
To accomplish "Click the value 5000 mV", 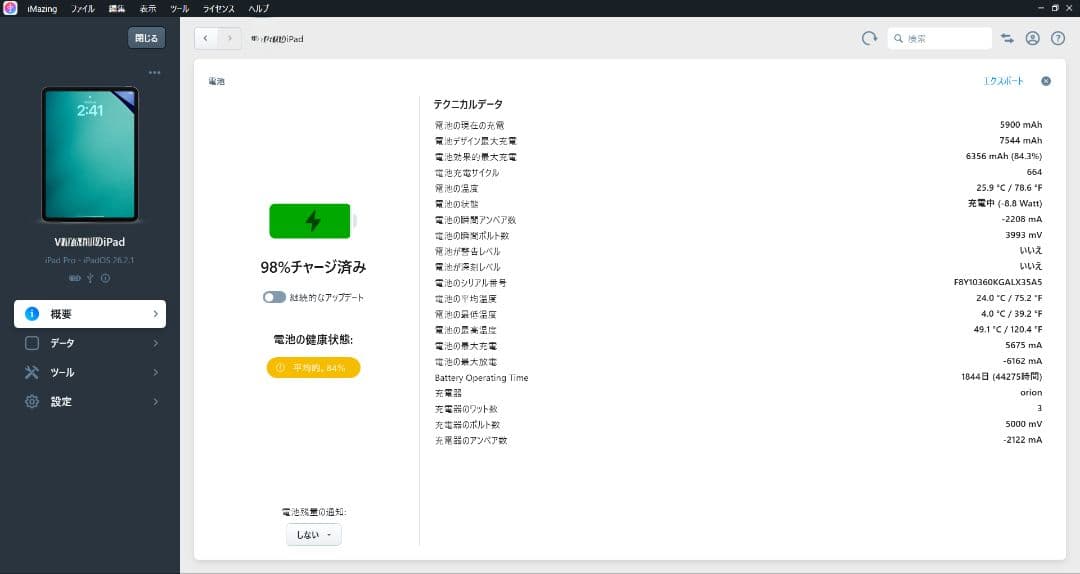I will click(x=1024, y=424).
